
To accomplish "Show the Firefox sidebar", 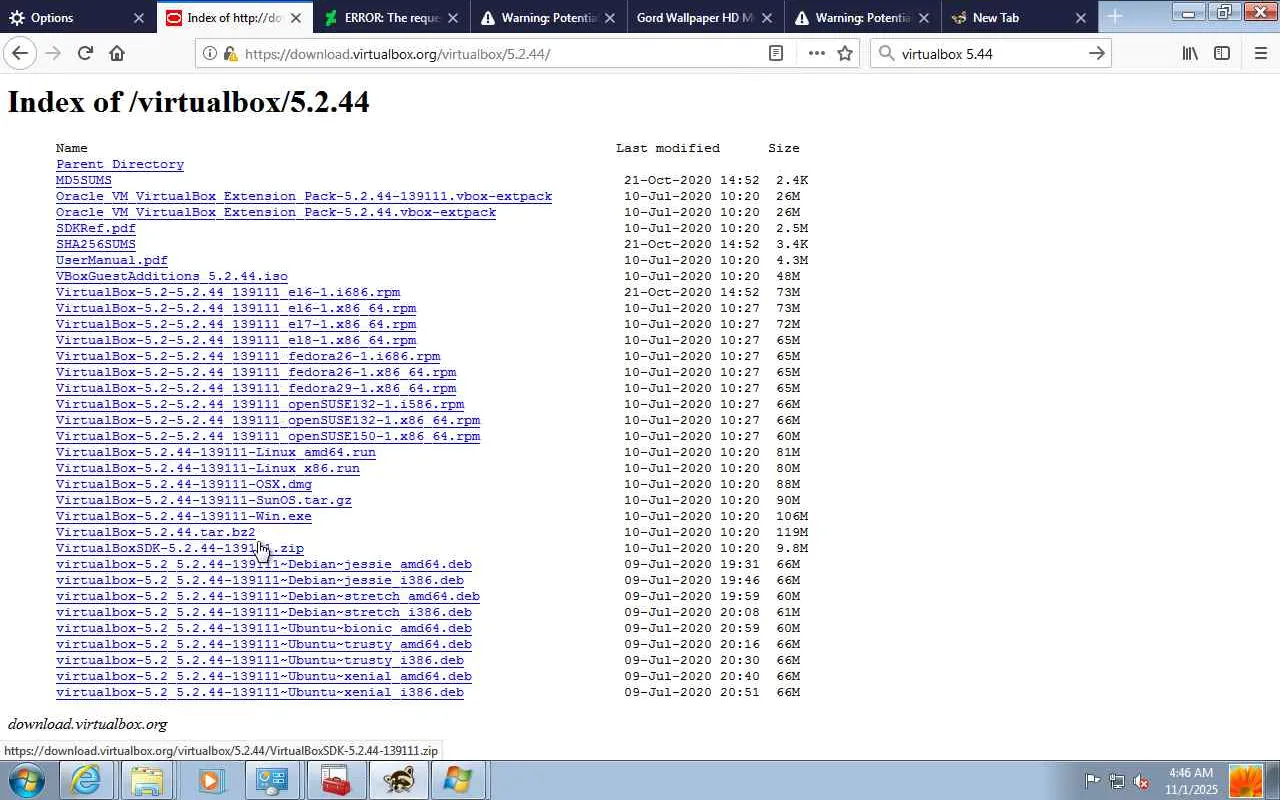I will (x=1222, y=54).
